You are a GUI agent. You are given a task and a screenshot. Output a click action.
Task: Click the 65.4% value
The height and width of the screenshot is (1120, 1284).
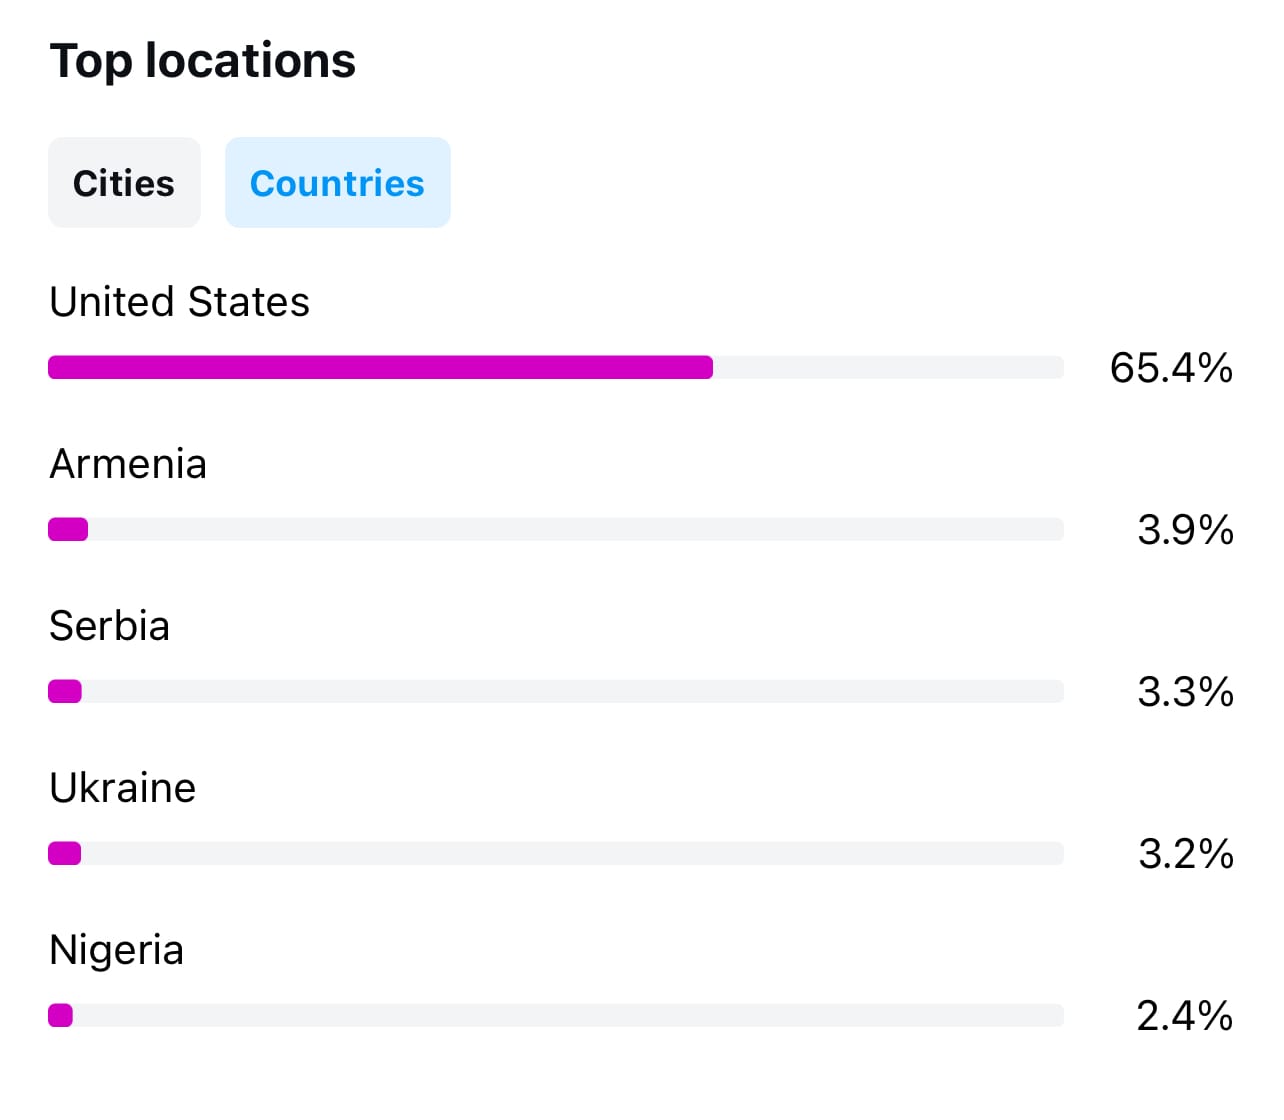[x=1171, y=368]
